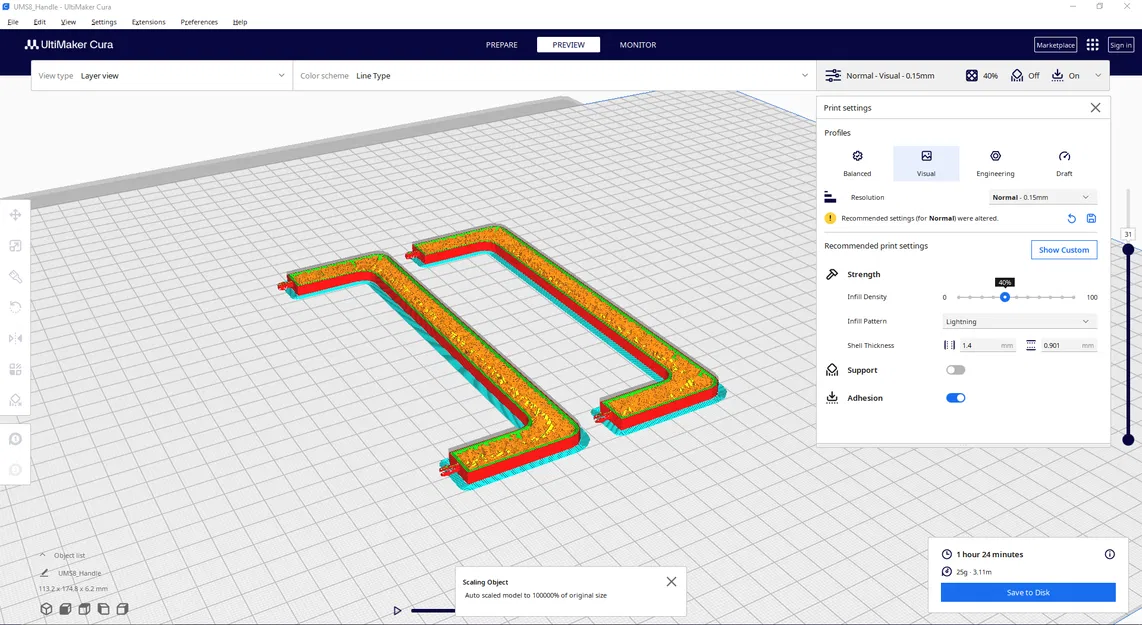The height and width of the screenshot is (625, 1142).
Task: Select the Mirror tool in left toolbar
Action: [x=15, y=338]
